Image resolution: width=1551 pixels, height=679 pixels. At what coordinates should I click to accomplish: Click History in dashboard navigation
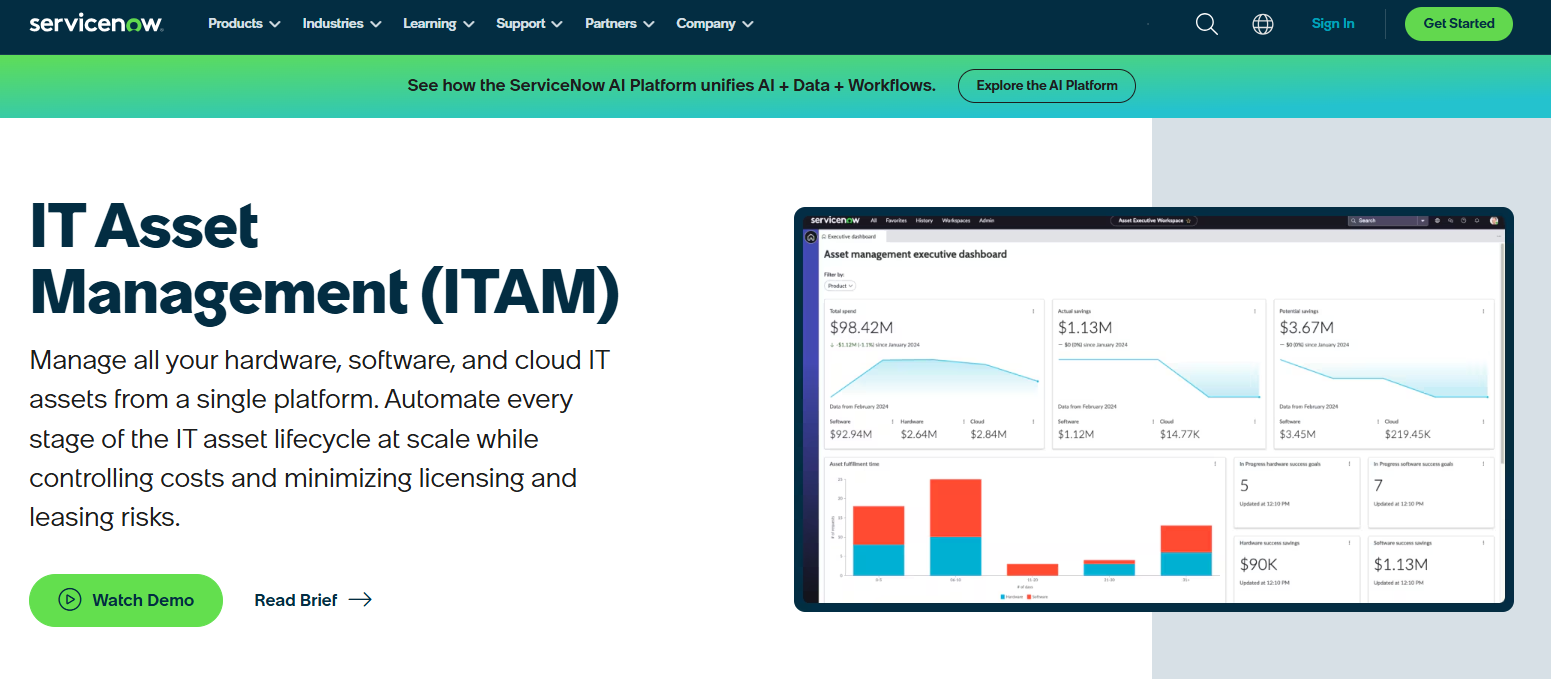[924, 220]
